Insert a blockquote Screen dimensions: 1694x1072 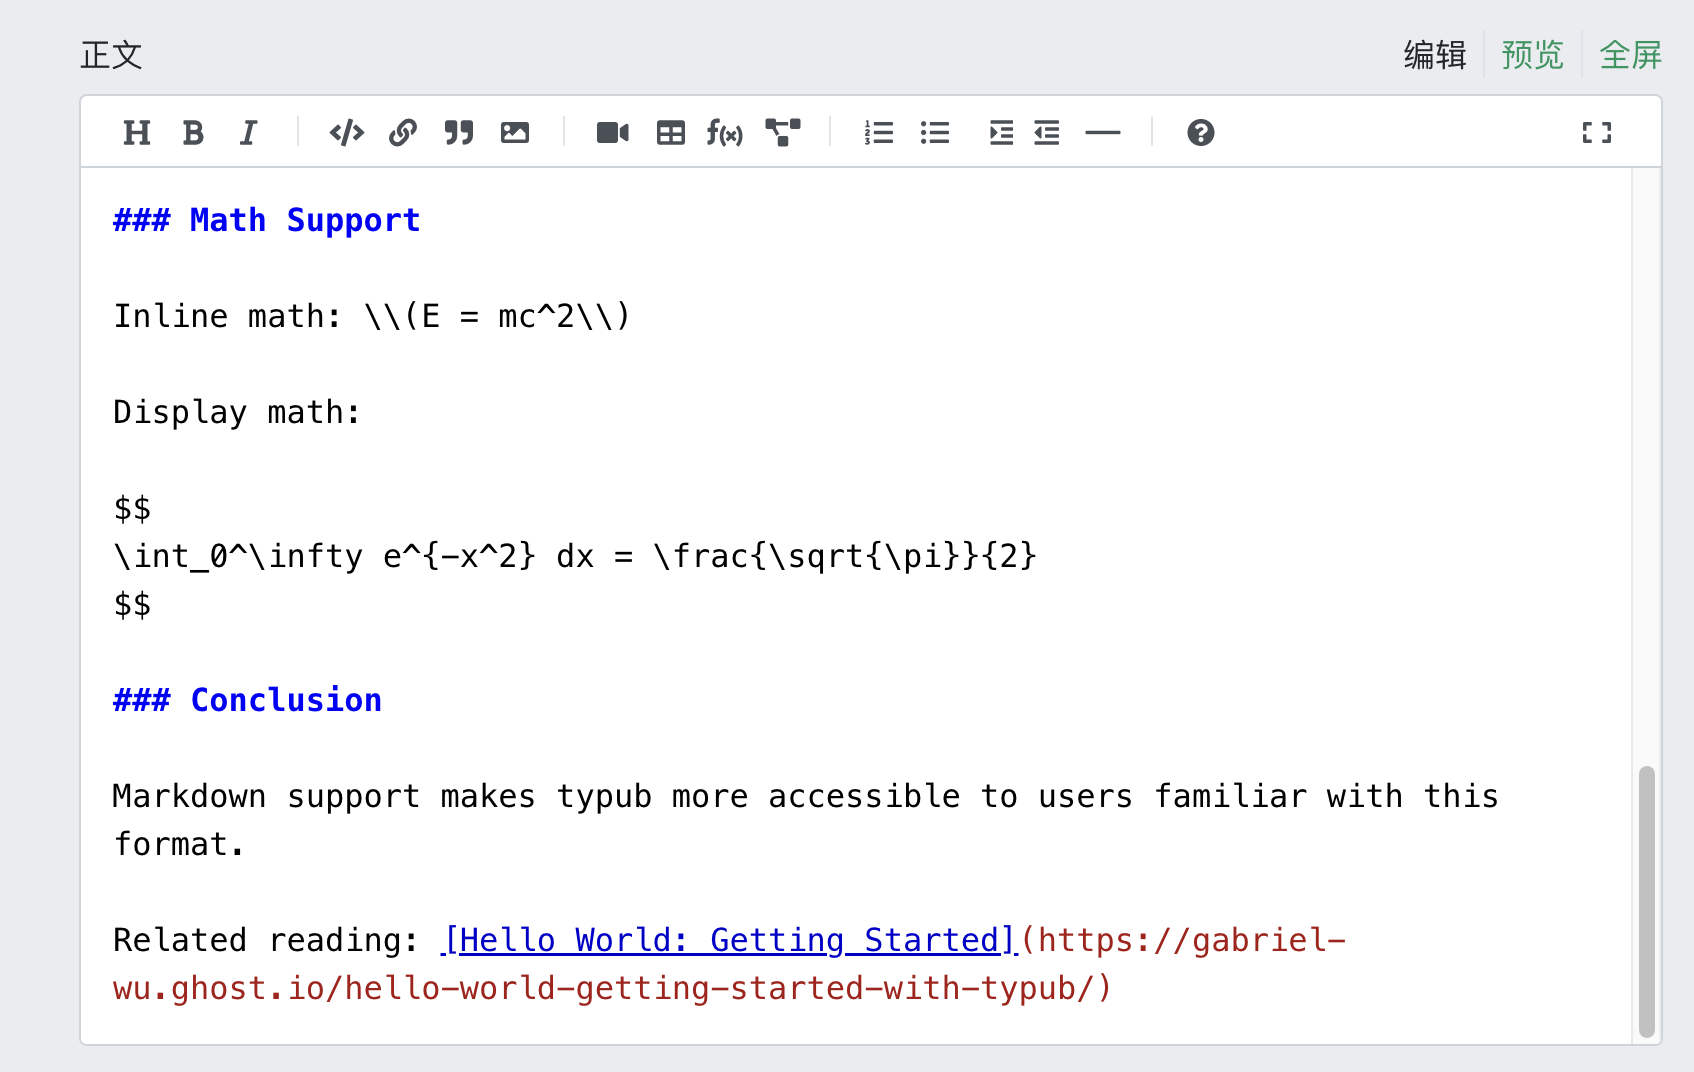459,133
